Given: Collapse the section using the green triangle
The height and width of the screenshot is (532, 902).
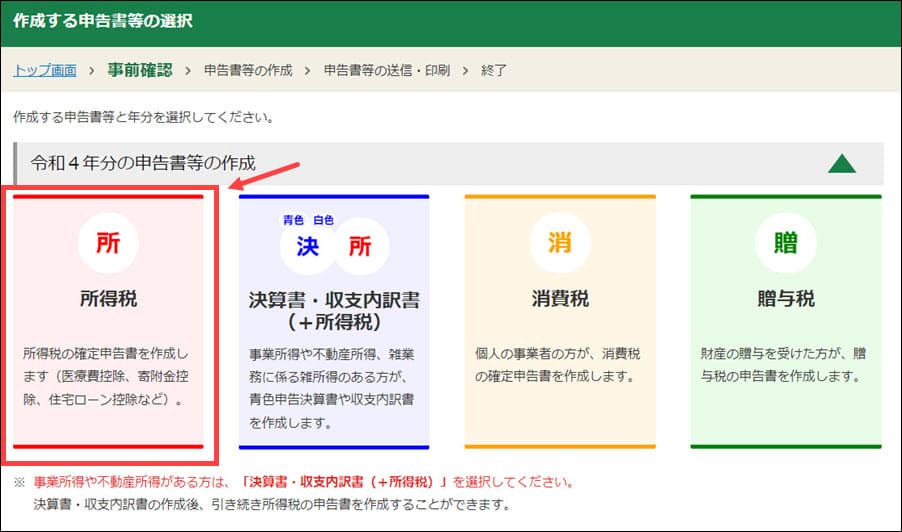Looking at the screenshot, I should point(842,163).
